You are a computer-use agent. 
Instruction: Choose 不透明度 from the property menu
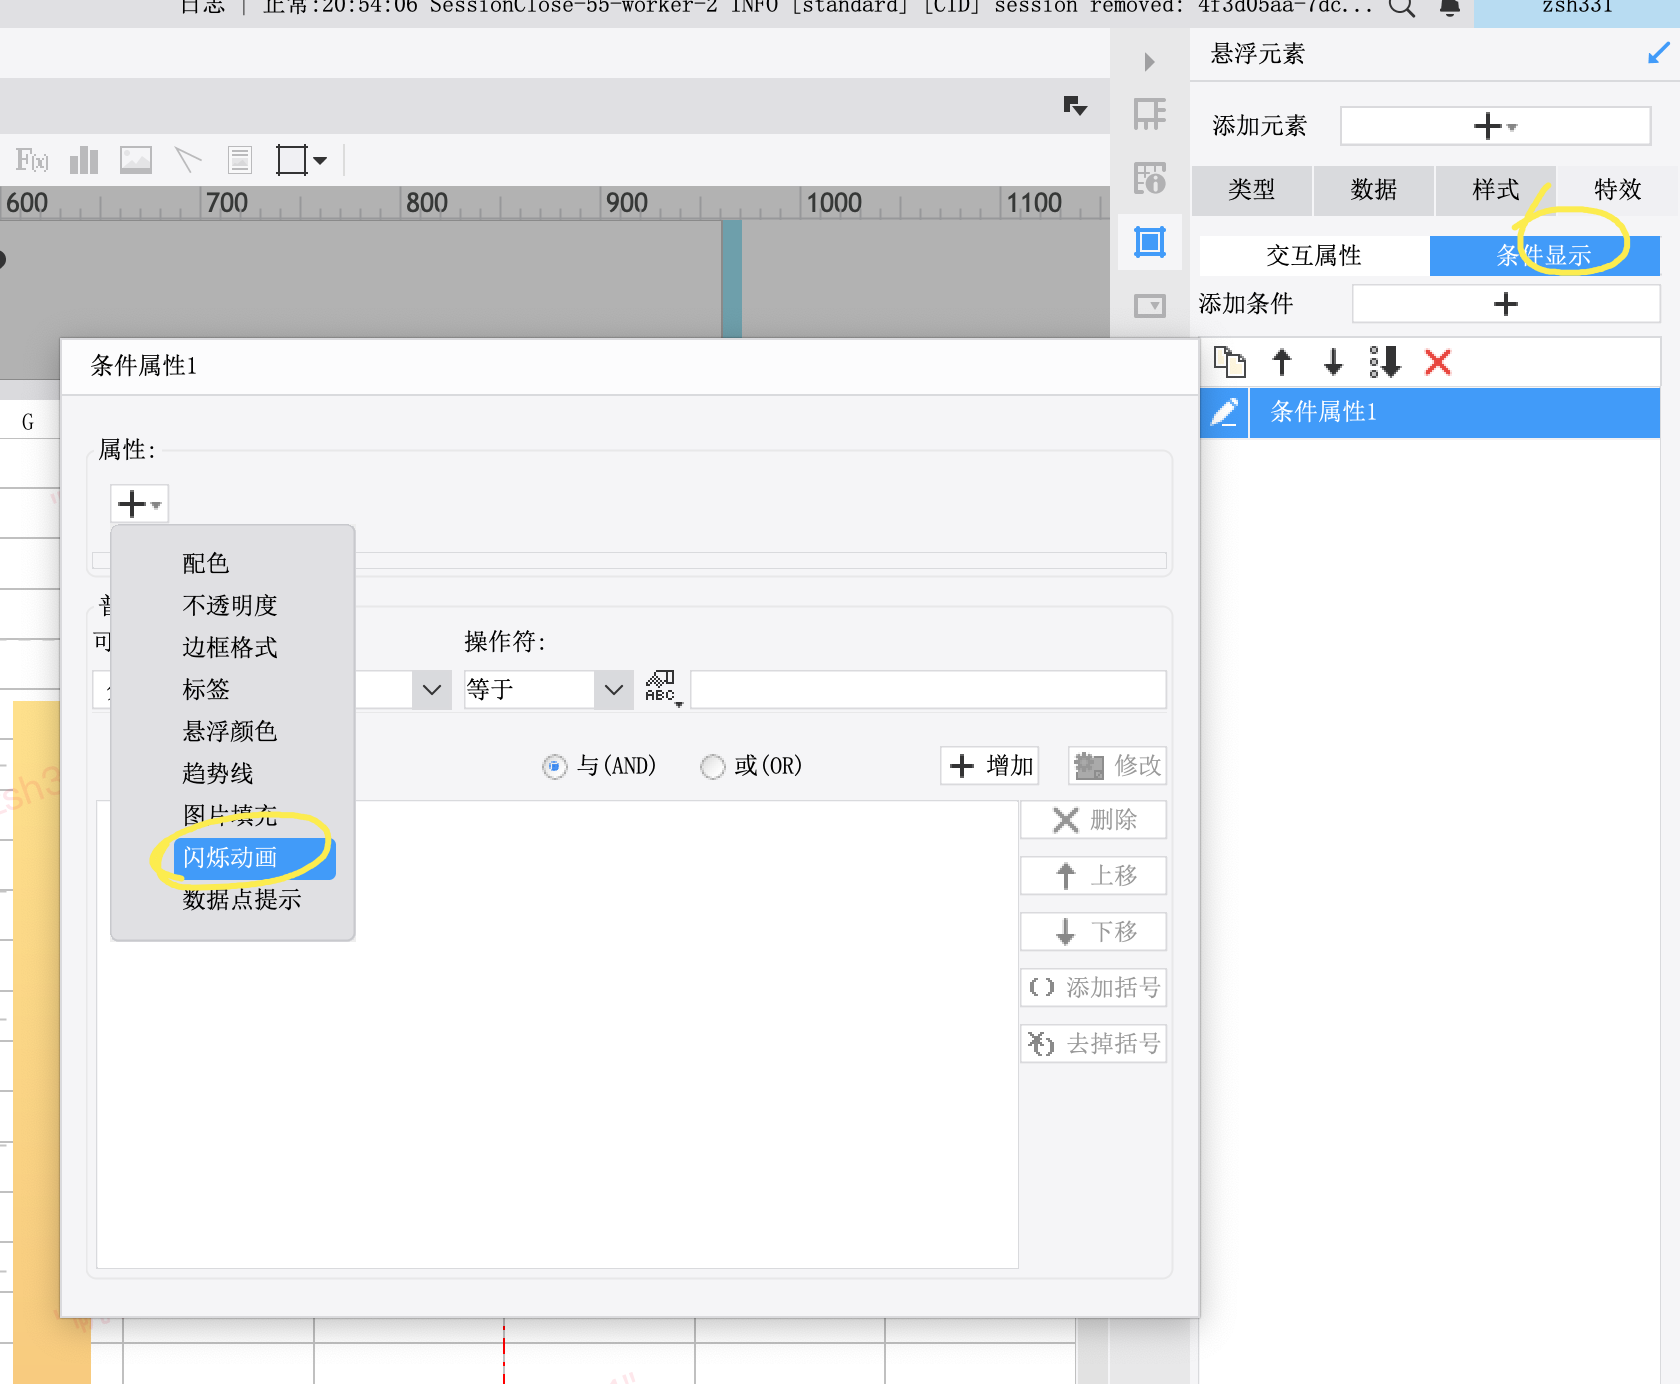click(x=230, y=606)
